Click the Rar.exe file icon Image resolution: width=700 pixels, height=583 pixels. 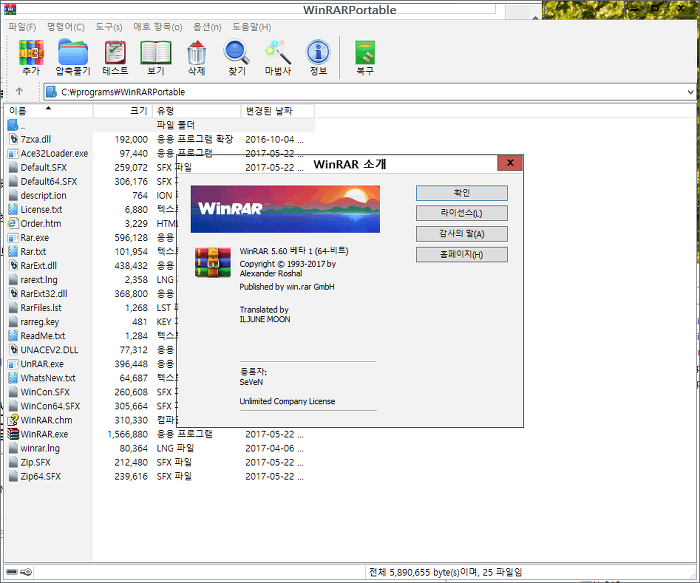click(13, 237)
